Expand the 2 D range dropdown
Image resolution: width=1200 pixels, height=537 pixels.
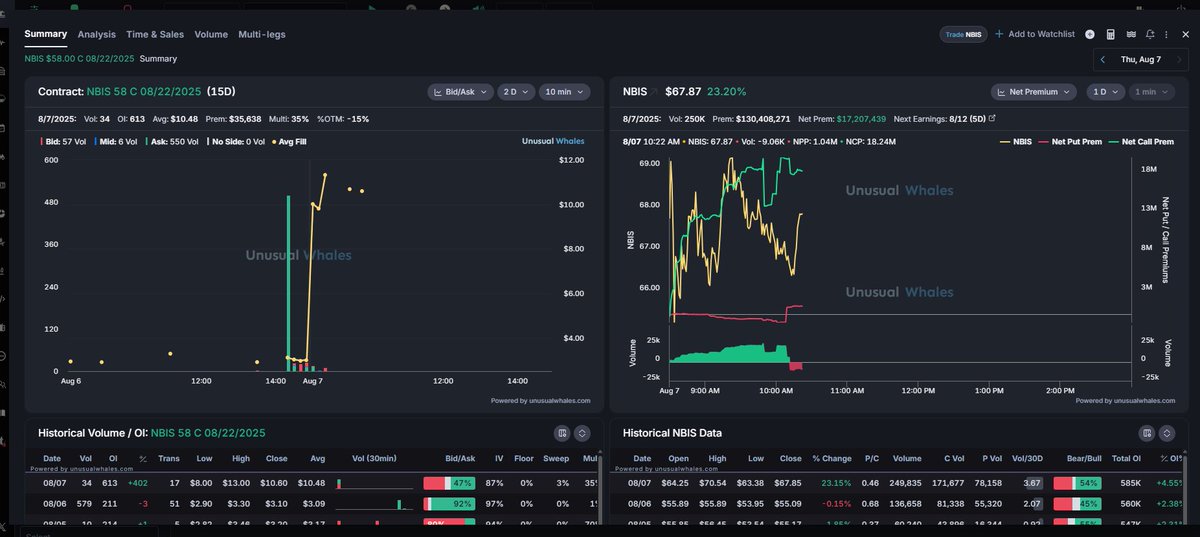pos(515,92)
